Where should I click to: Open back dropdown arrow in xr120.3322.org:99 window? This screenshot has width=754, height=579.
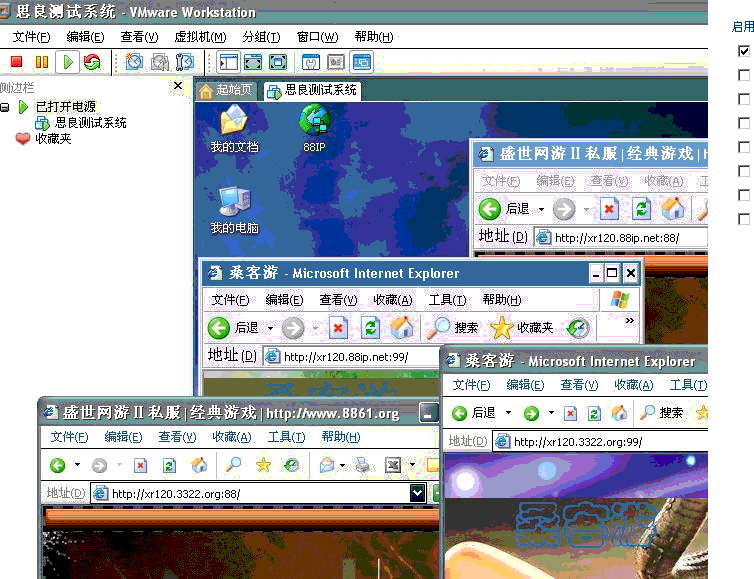click(508, 413)
